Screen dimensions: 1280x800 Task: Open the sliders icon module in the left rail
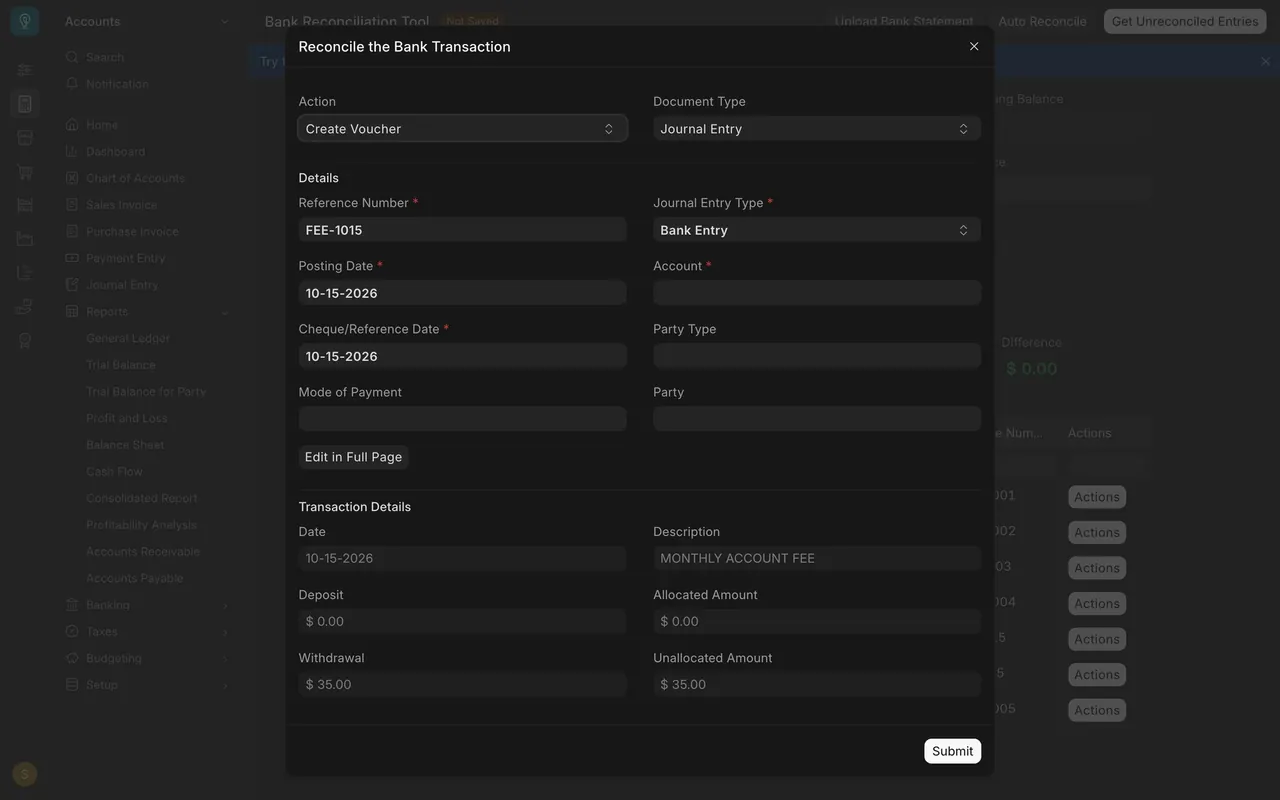click(25, 70)
